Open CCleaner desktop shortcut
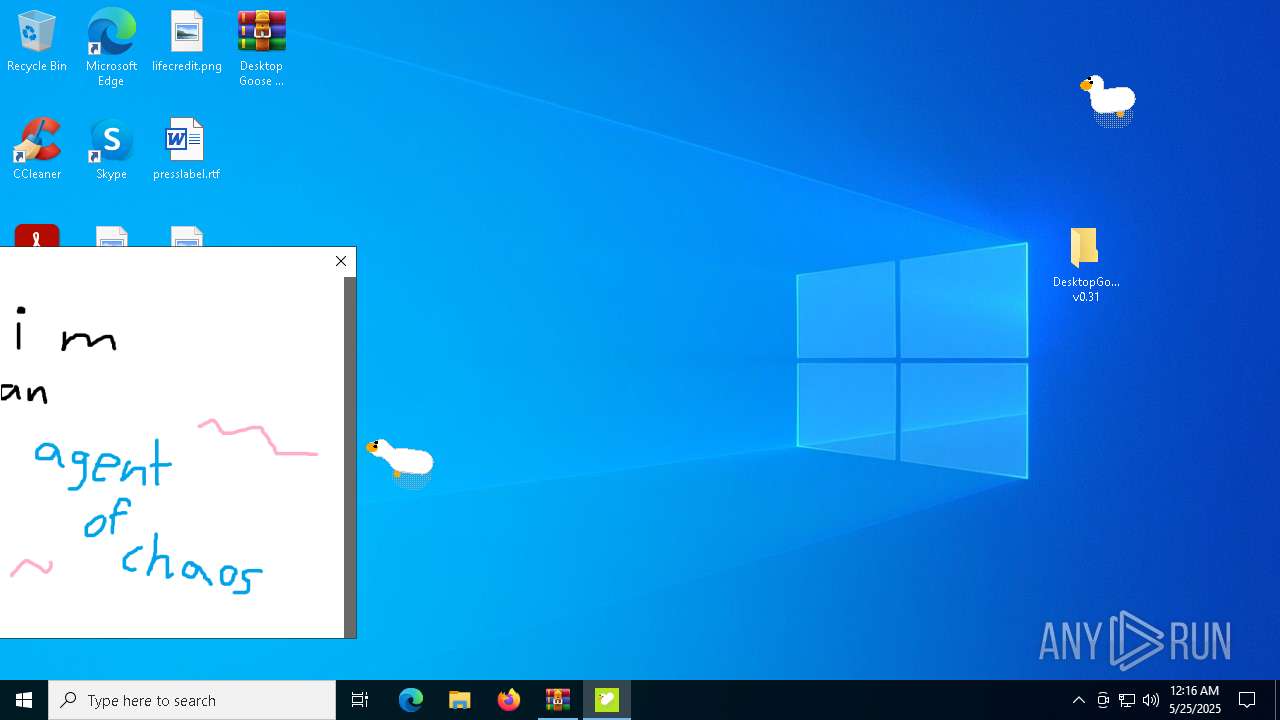The height and width of the screenshot is (720, 1280). (37, 149)
